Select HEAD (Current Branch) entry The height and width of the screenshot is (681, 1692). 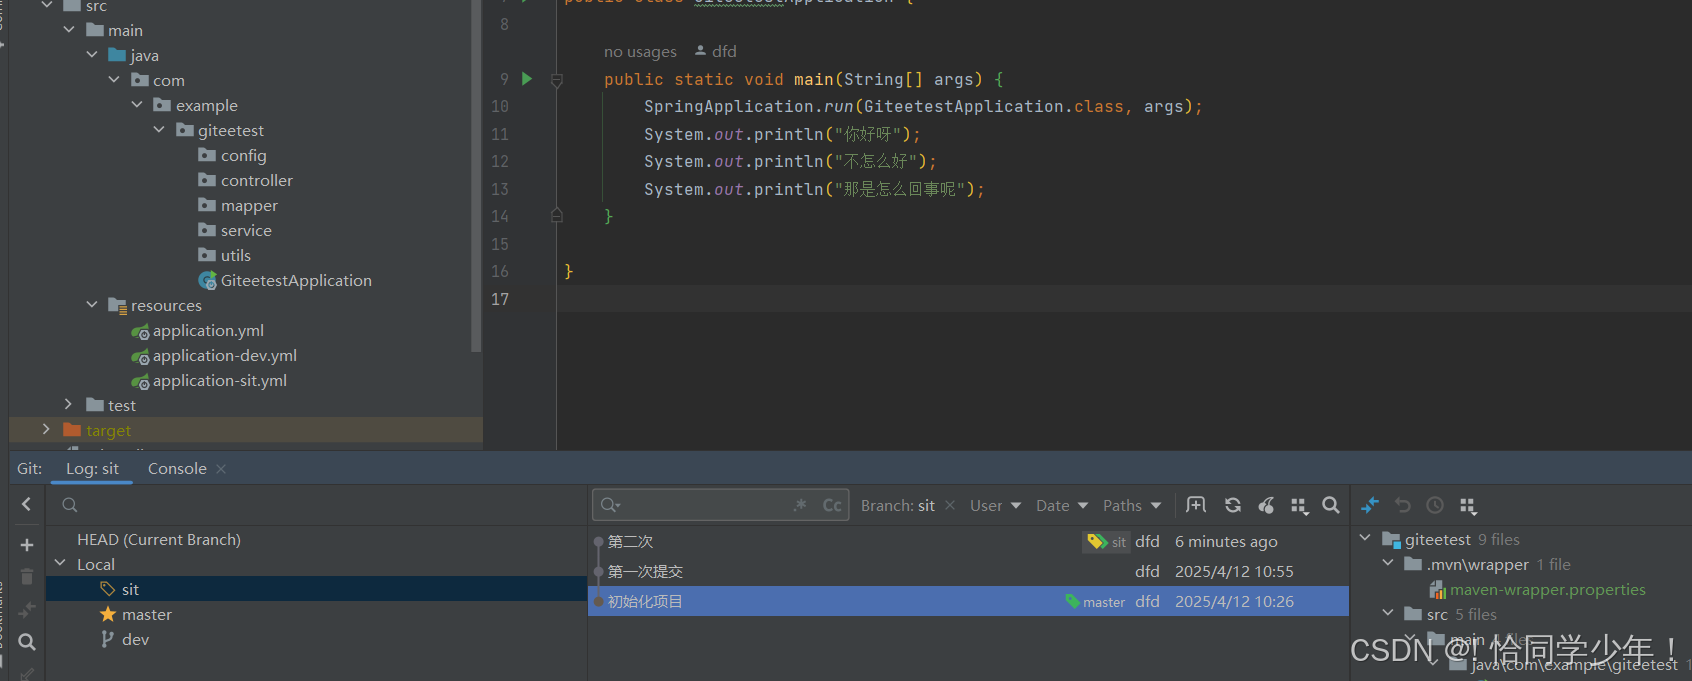click(159, 540)
